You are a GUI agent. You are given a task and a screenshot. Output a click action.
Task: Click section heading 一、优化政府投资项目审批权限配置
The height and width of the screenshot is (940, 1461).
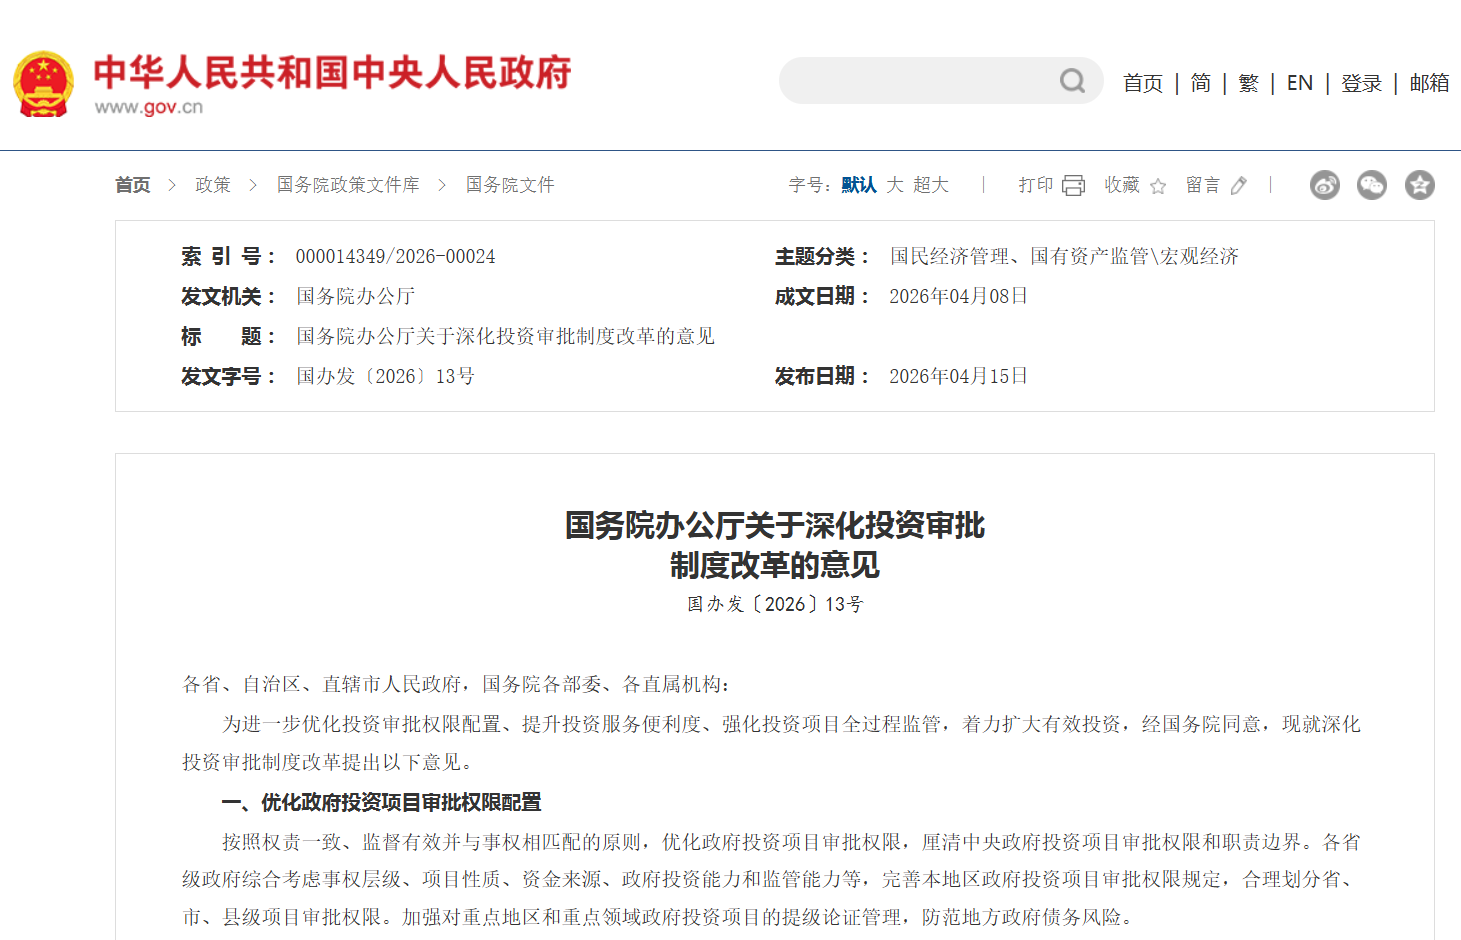click(x=381, y=802)
